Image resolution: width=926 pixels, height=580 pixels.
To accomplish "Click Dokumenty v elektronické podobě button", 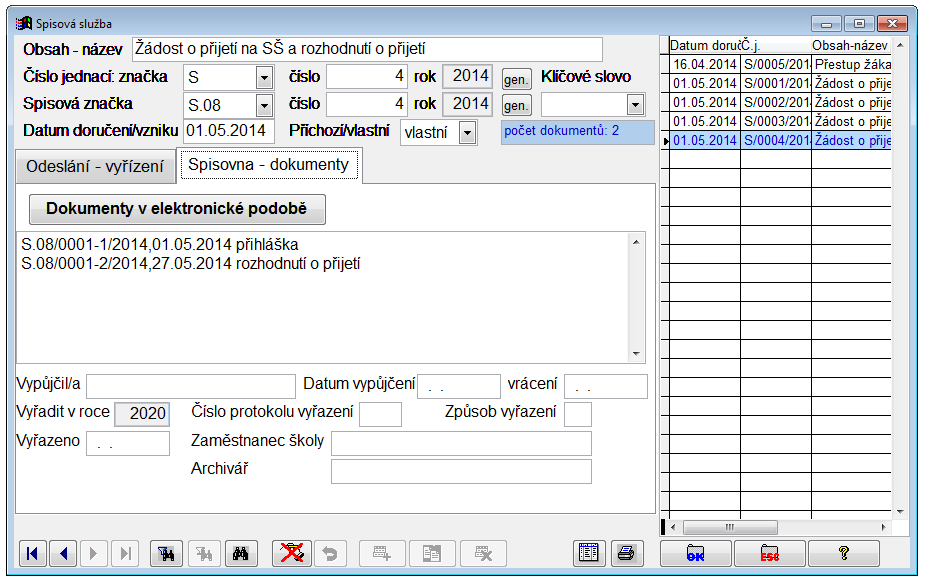I will (x=176, y=209).
